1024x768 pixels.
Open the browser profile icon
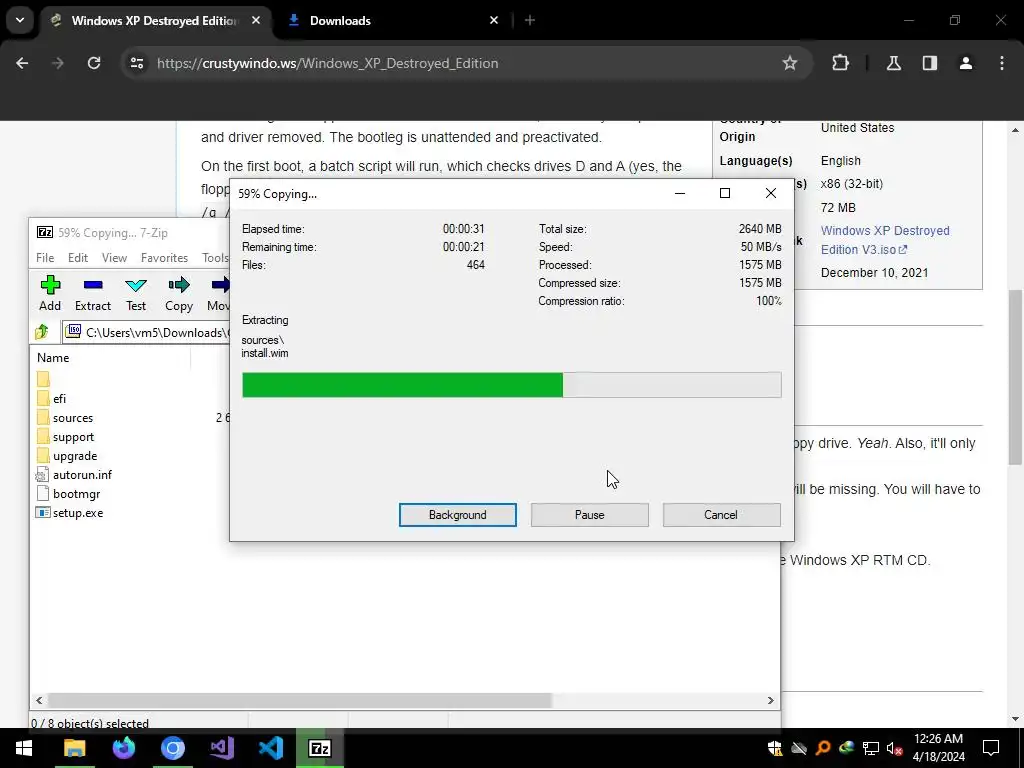[966, 63]
